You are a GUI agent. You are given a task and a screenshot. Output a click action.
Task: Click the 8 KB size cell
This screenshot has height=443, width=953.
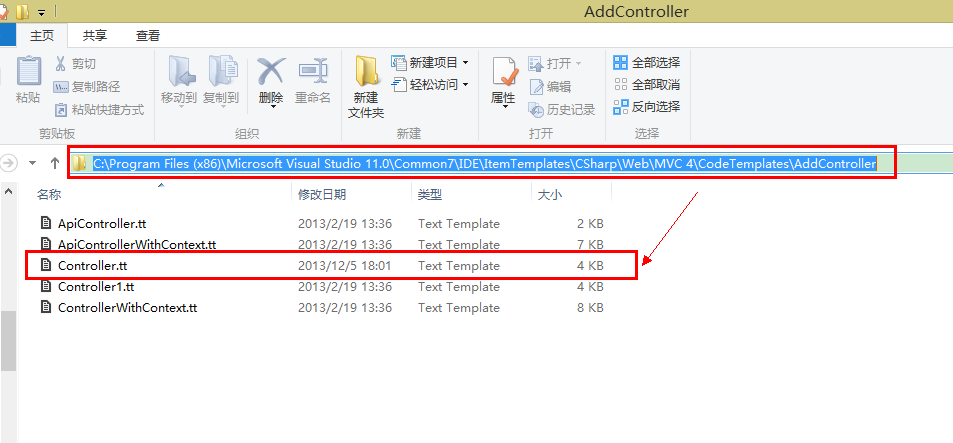tap(590, 307)
